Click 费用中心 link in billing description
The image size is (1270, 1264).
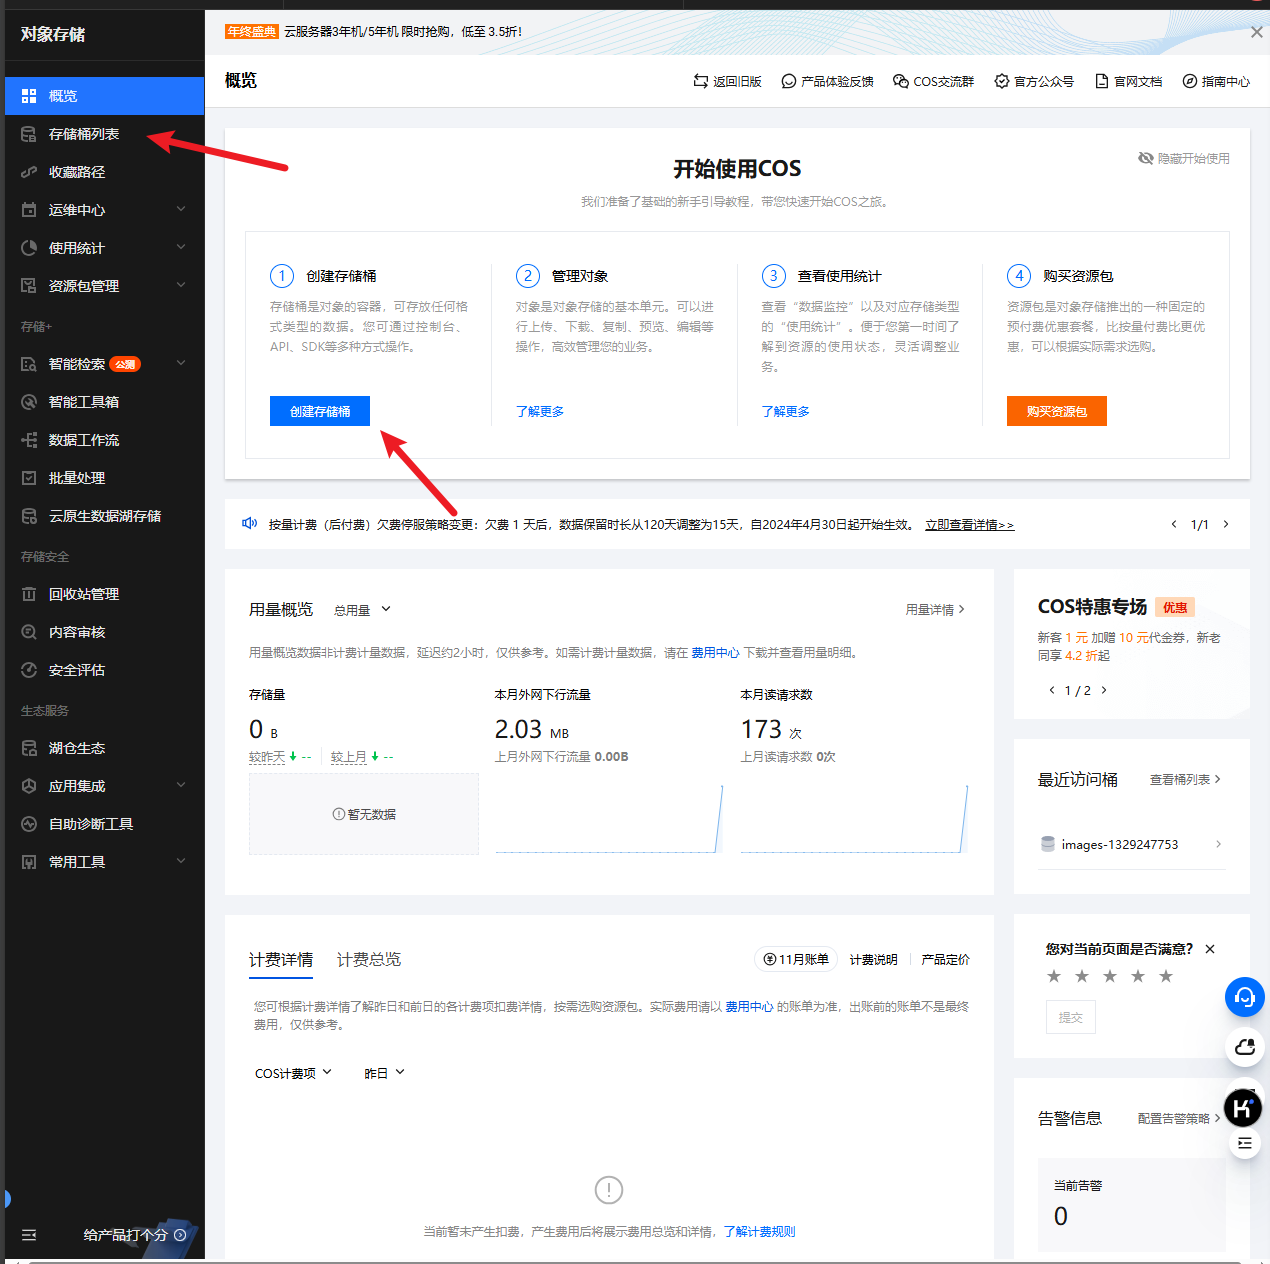[749, 1007]
